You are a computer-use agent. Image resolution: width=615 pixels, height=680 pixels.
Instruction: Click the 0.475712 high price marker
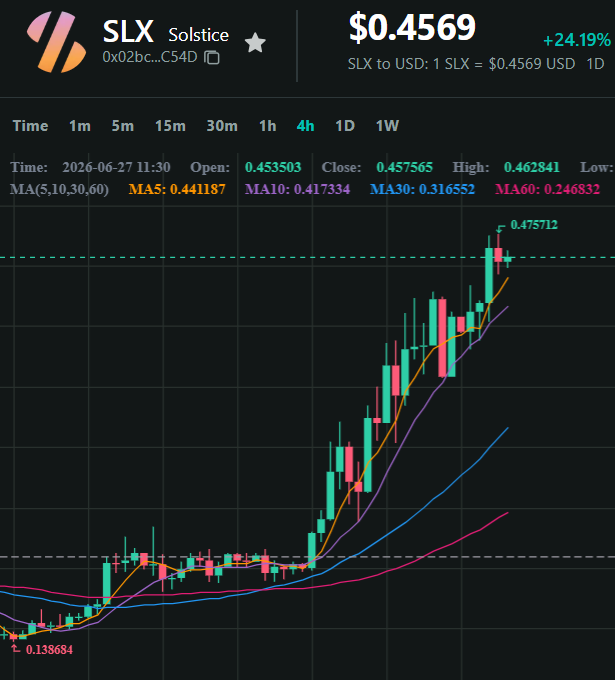click(x=534, y=225)
